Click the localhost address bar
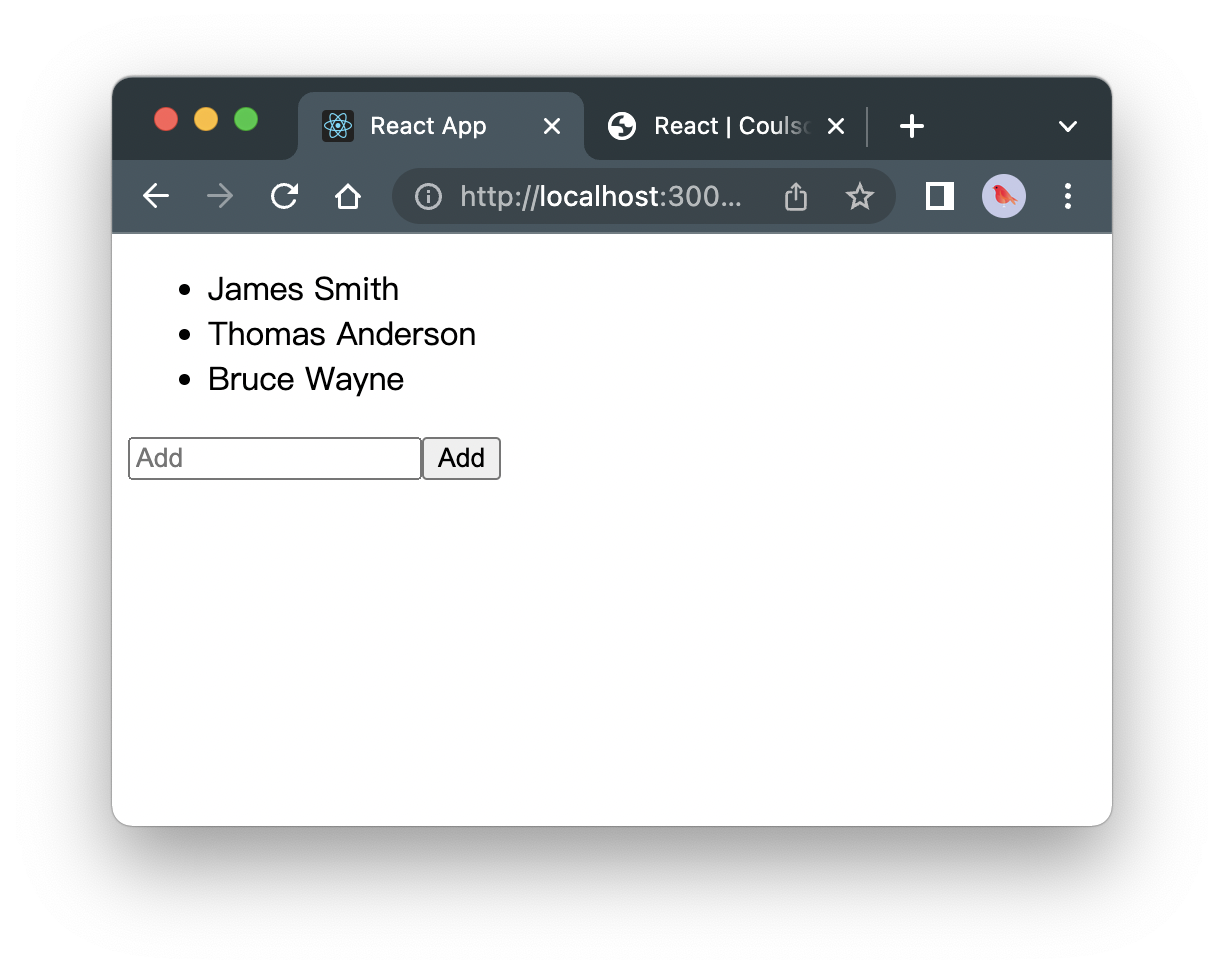The width and height of the screenshot is (1224, 974). (600, 196)
